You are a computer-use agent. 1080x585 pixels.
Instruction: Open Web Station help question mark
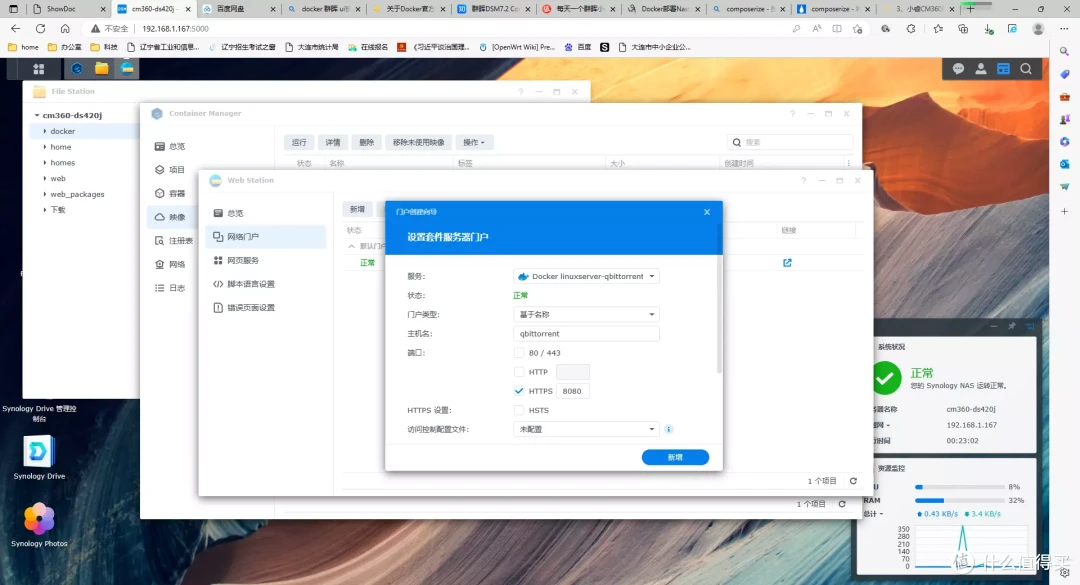(803, 181)
